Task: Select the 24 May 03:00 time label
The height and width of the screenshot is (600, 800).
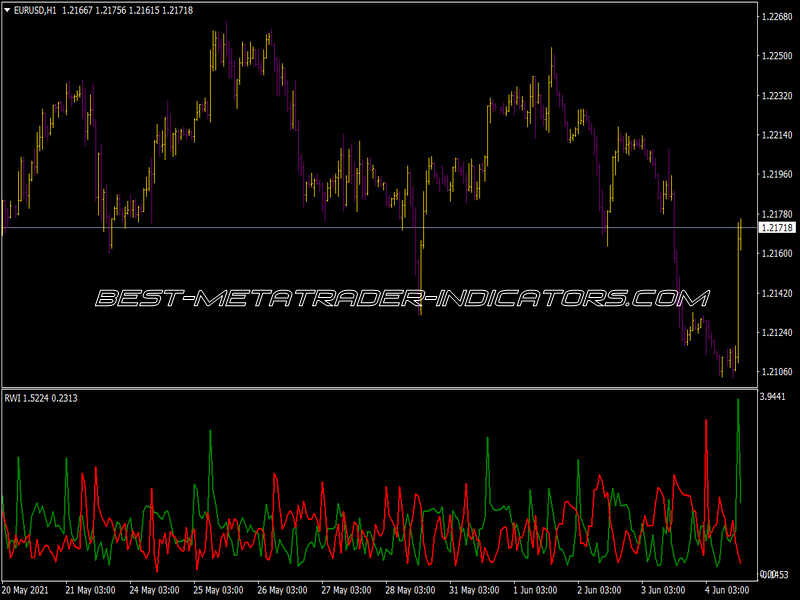Action: tap(154, 590)
